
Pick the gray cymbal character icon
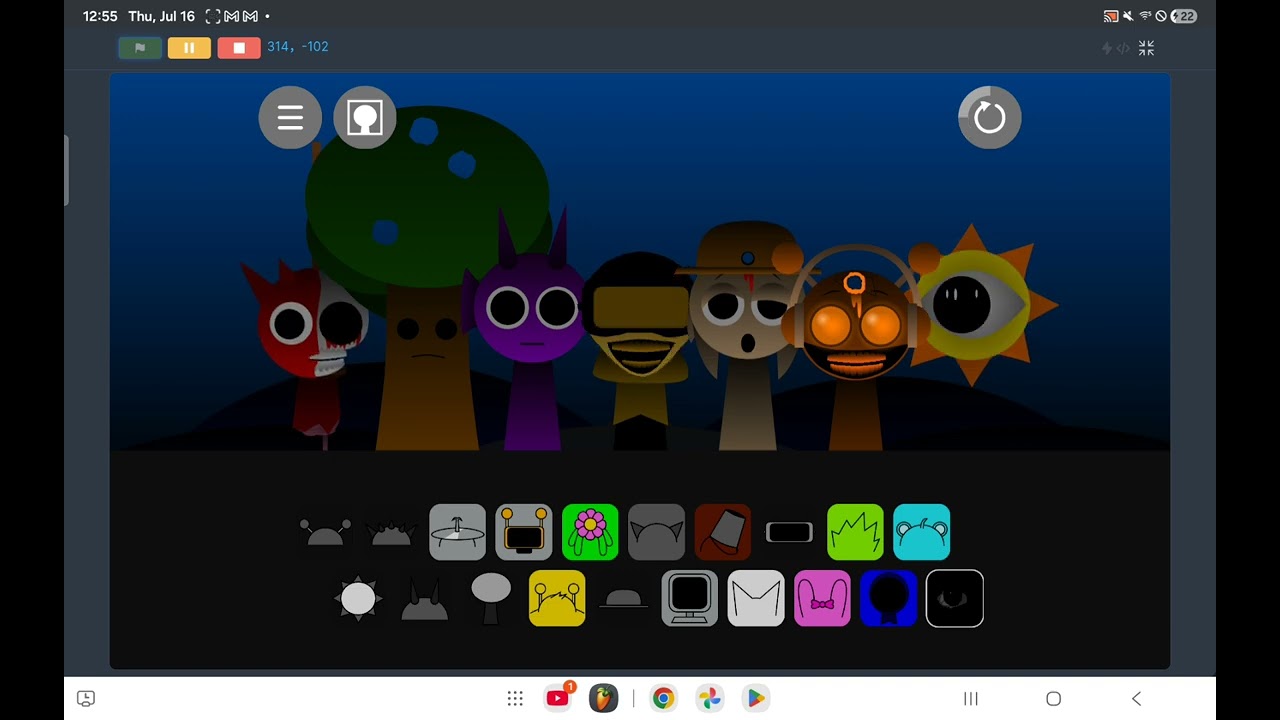tap(457, 532)
